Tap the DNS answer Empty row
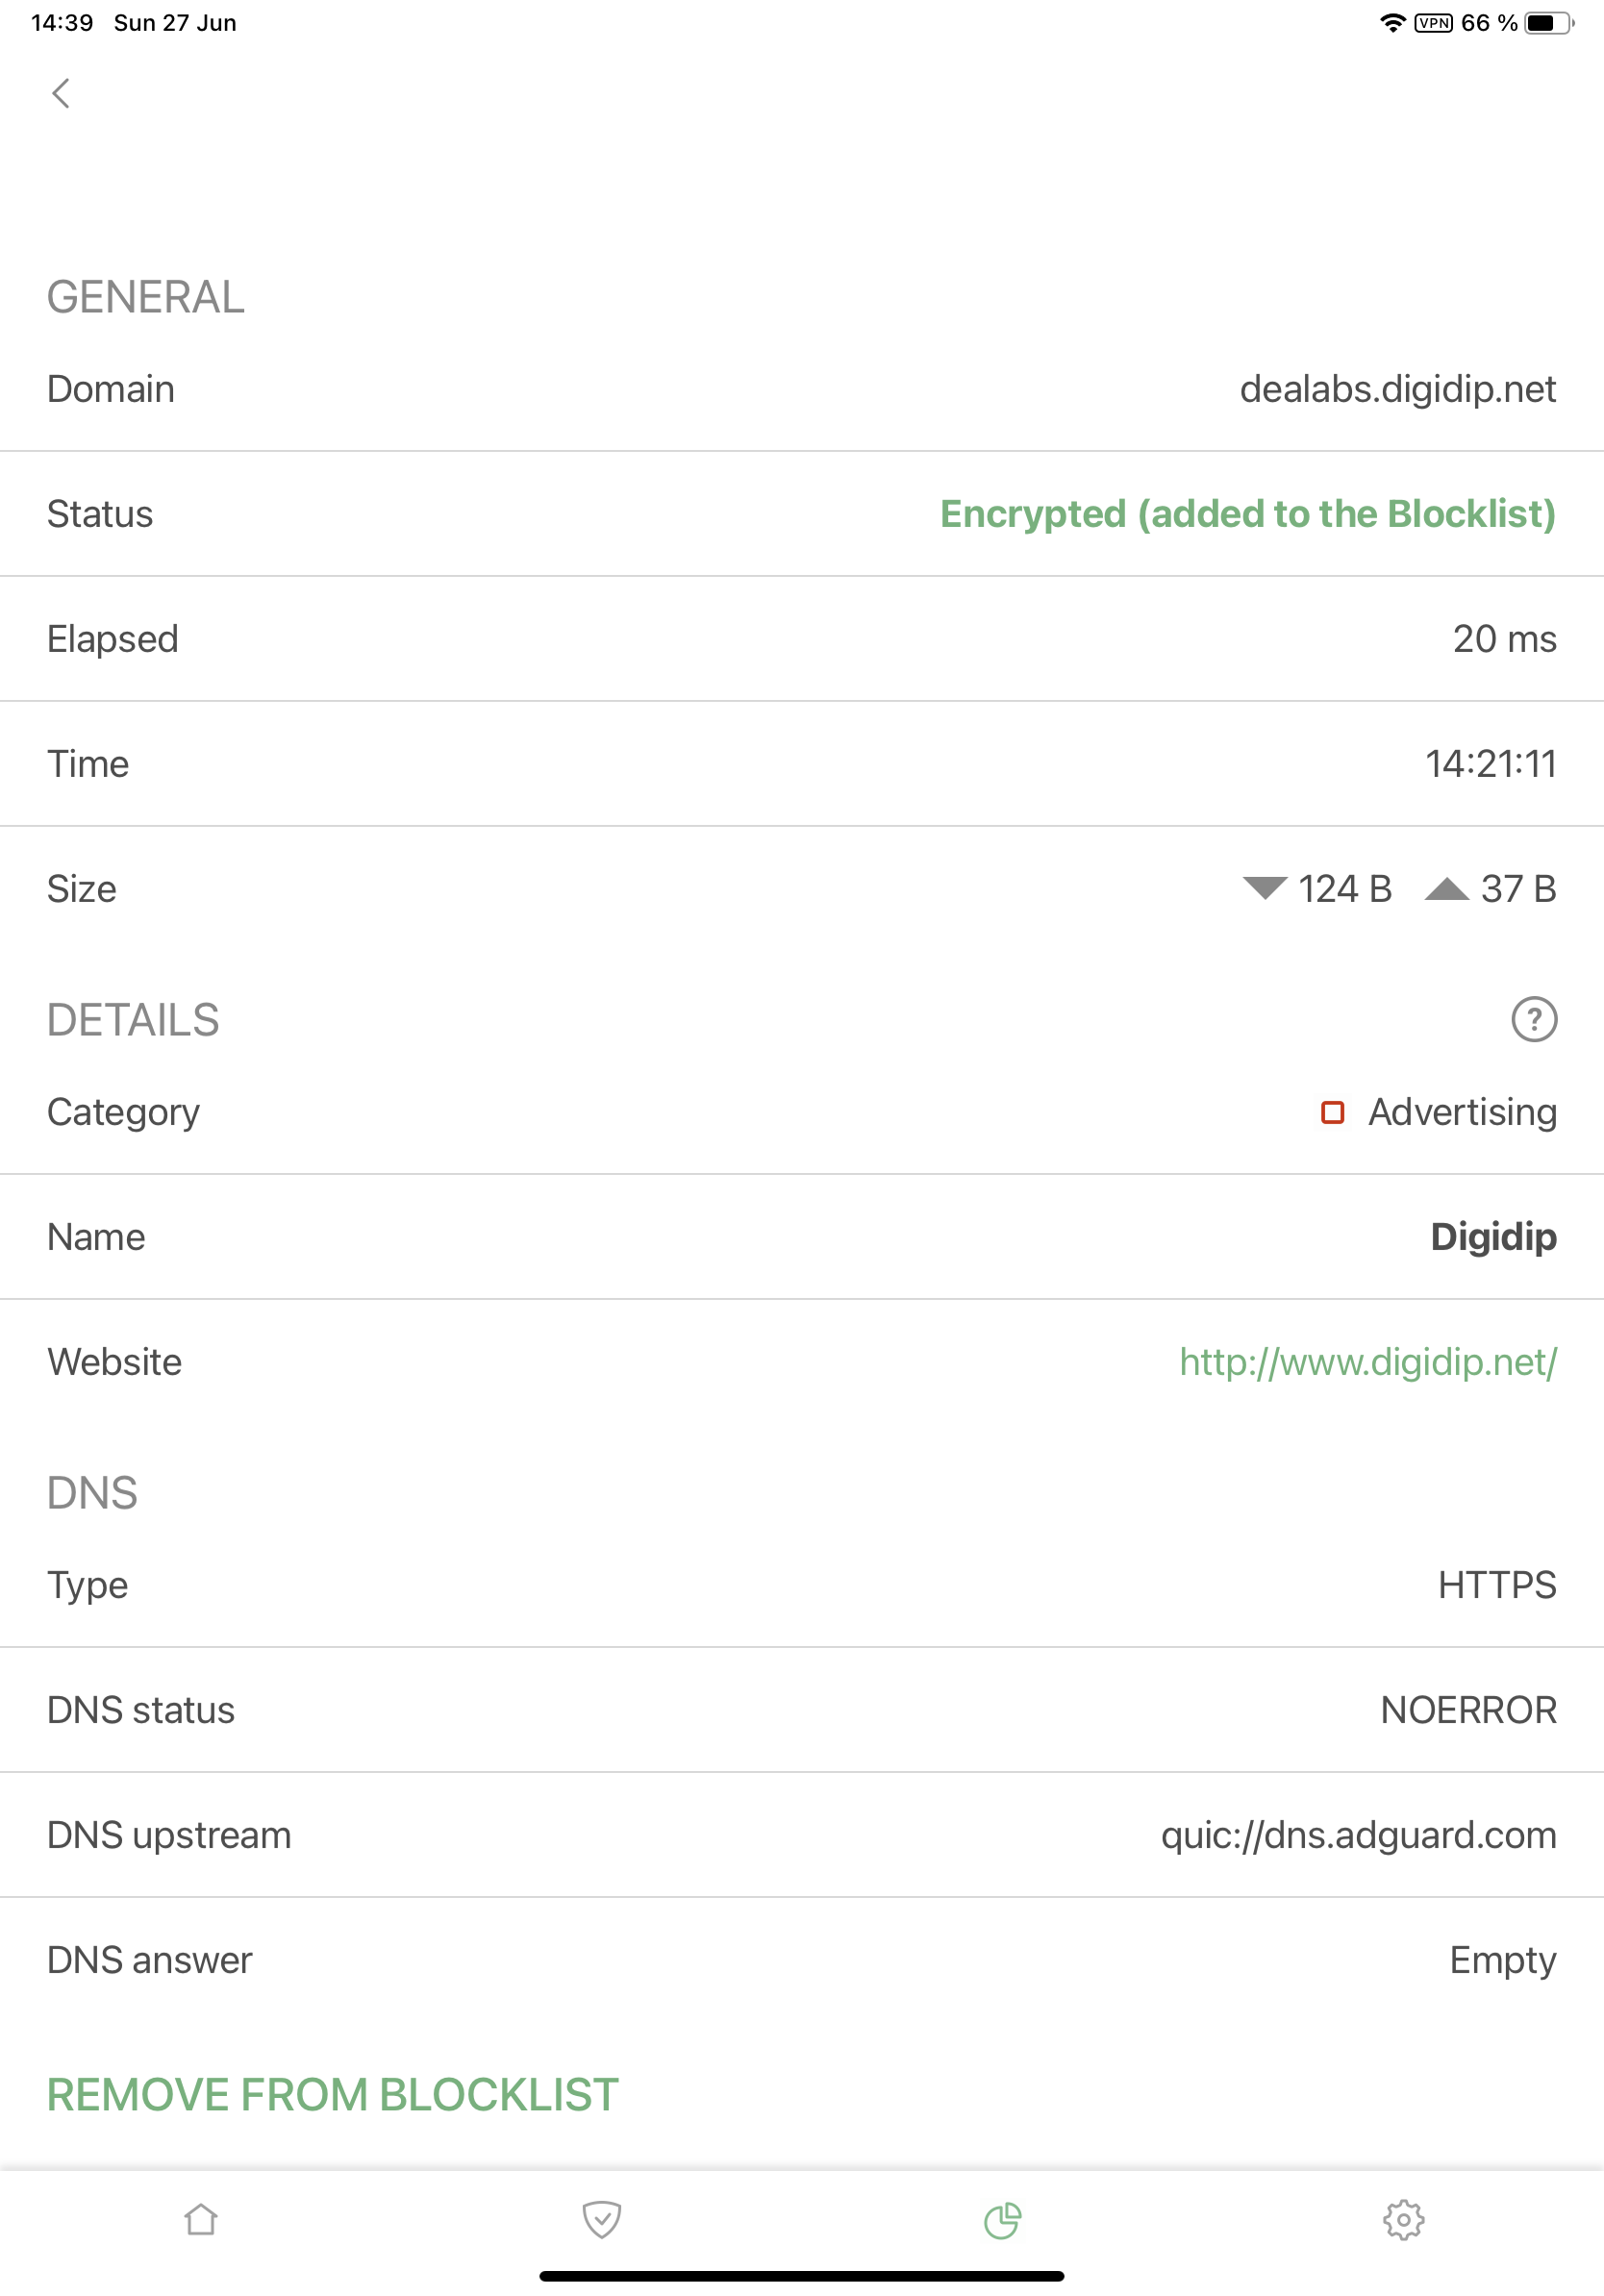Screen dimensions: 1604x2296 pos(1503,1960)
